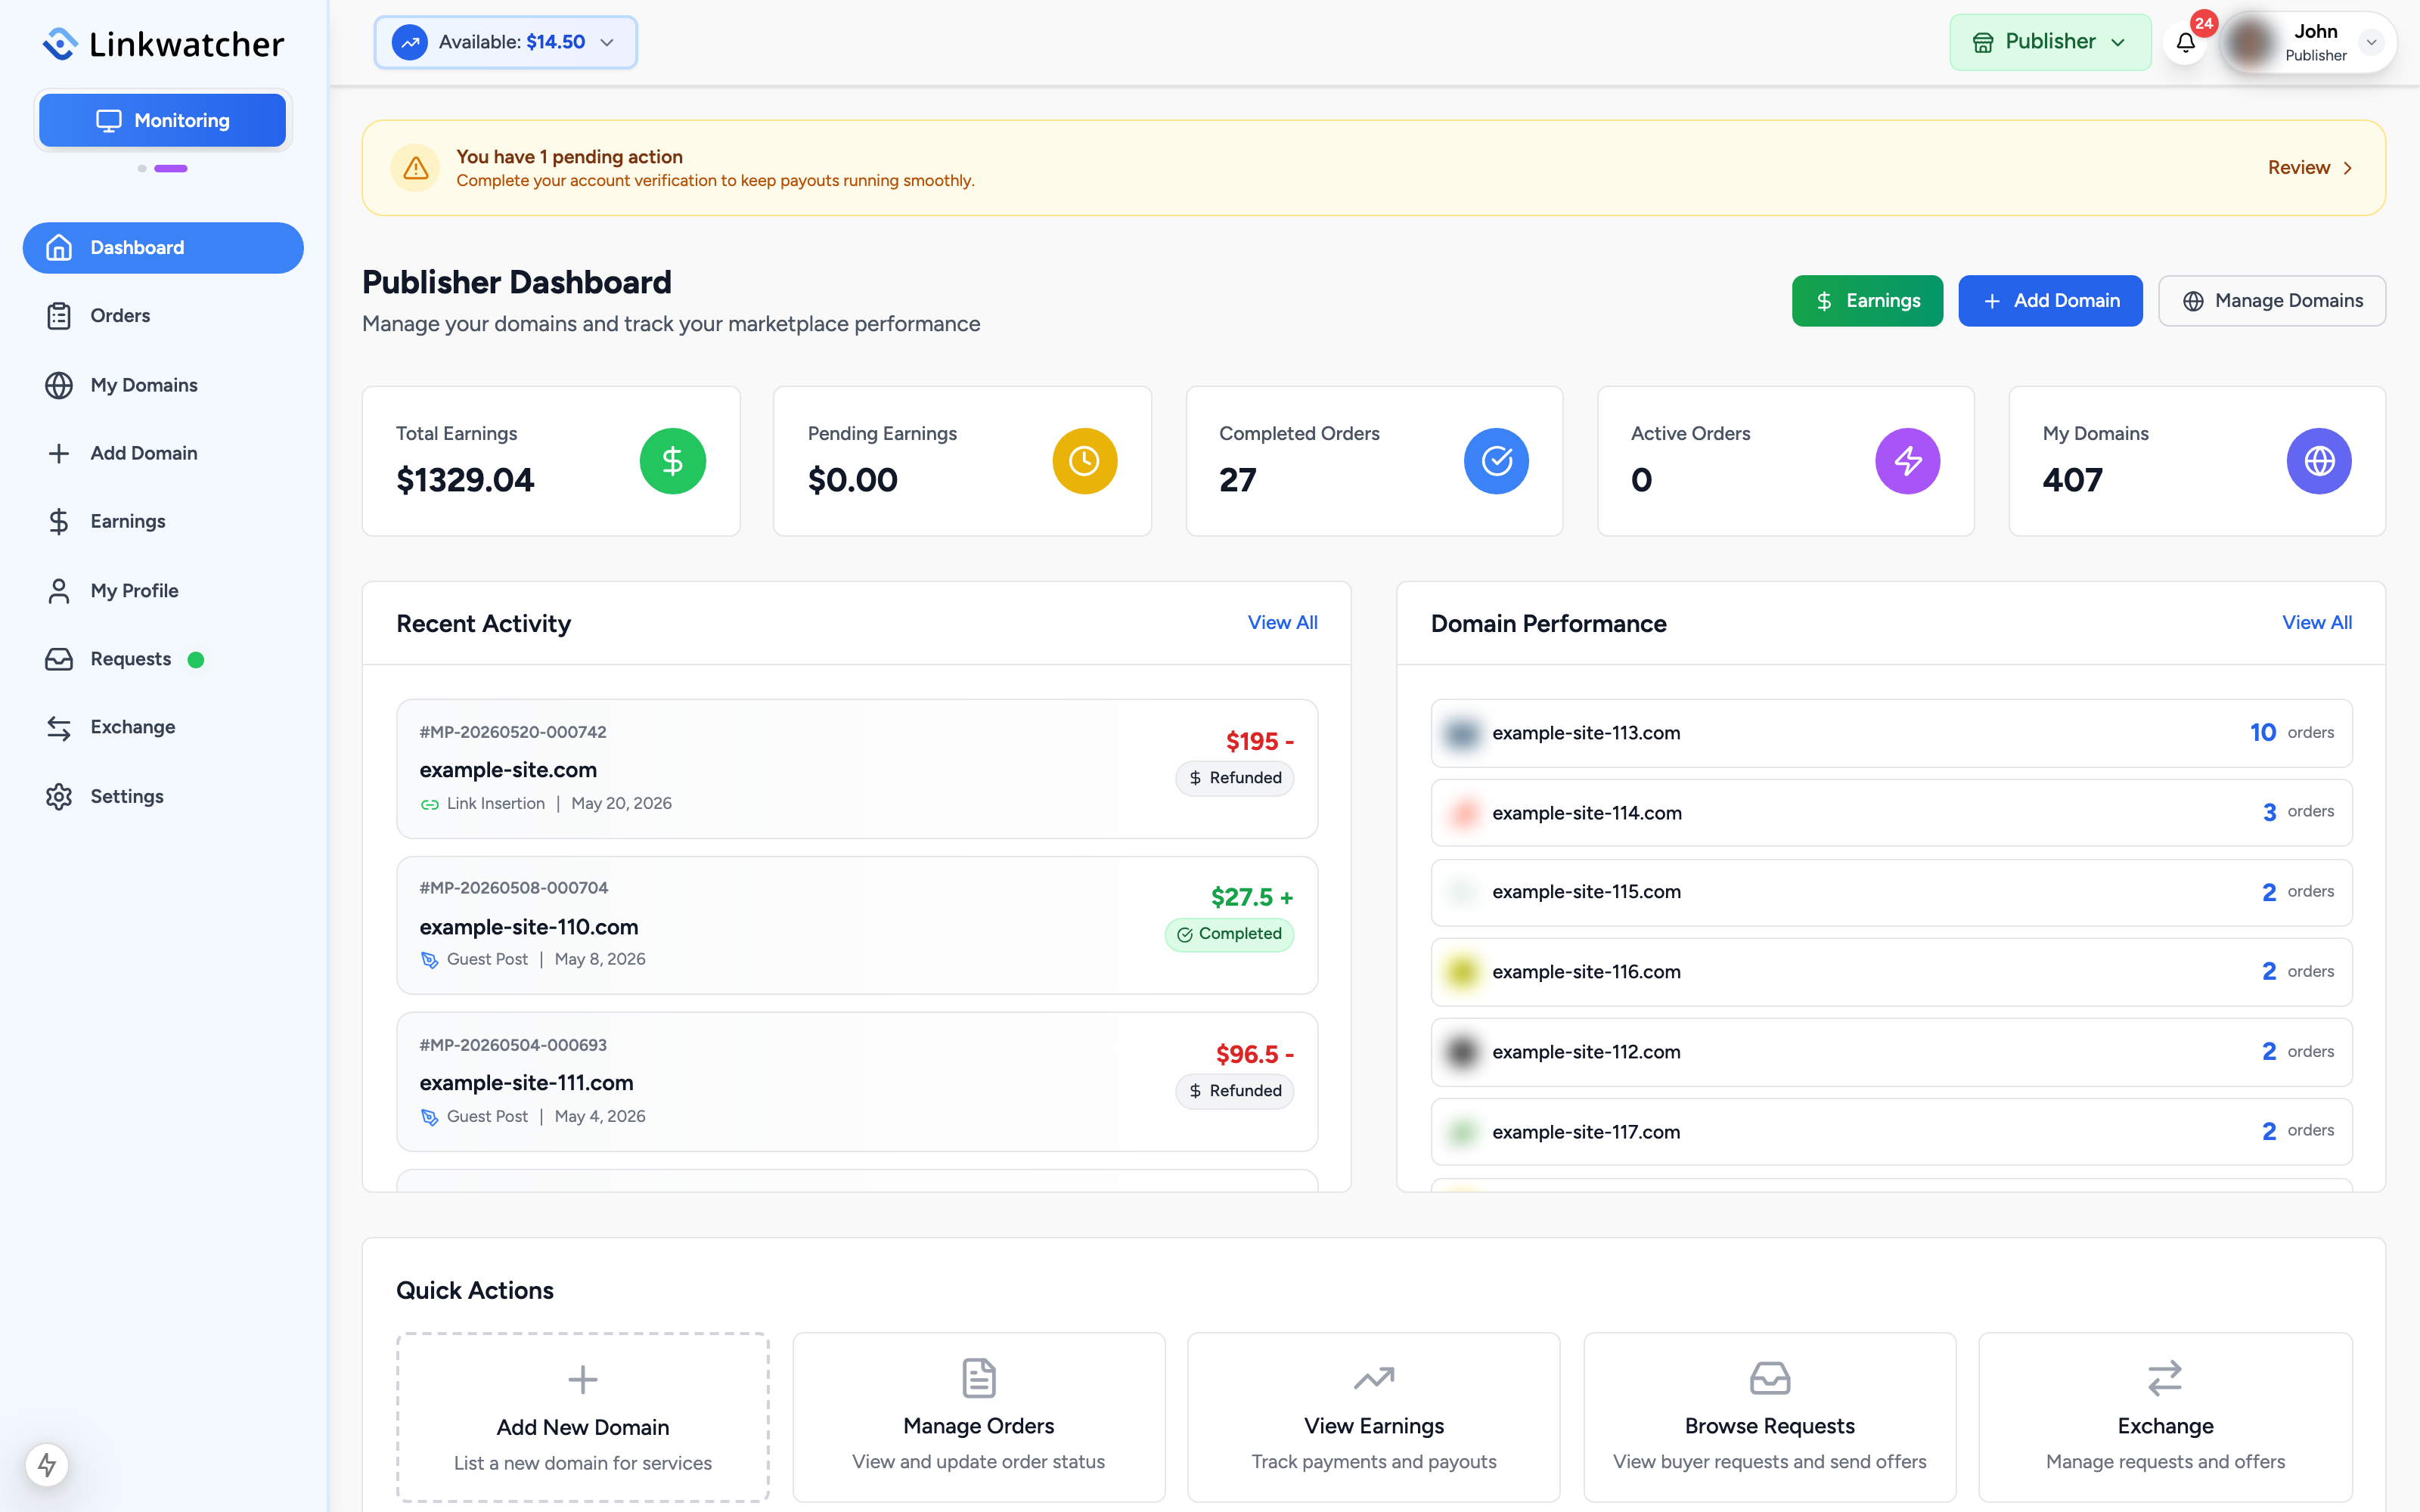Open Exchange in the sidebar
Screen dimensions: 2420x1512
click(163, 727)
